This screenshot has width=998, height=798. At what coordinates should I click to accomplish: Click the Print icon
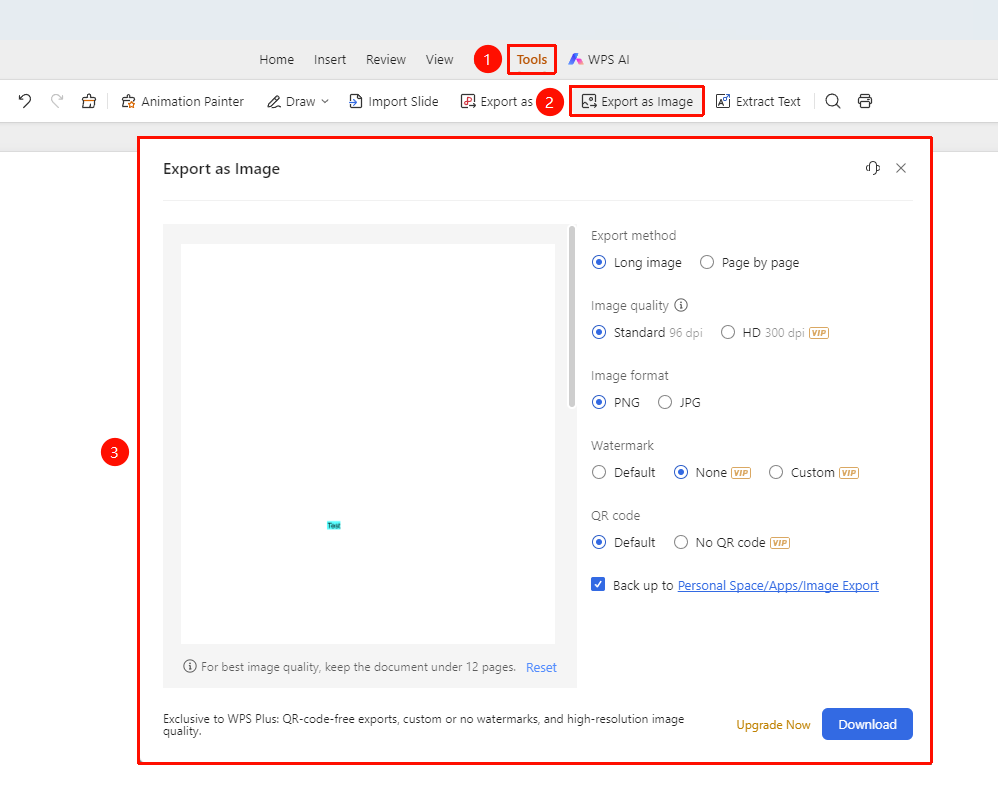pyautogui.click(x=865, y=101)
